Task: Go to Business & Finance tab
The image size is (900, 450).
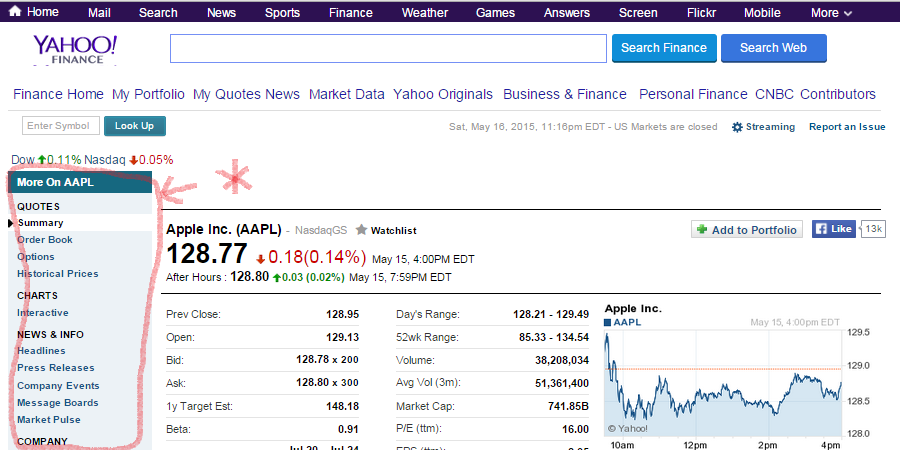Action: click(565, 94)
